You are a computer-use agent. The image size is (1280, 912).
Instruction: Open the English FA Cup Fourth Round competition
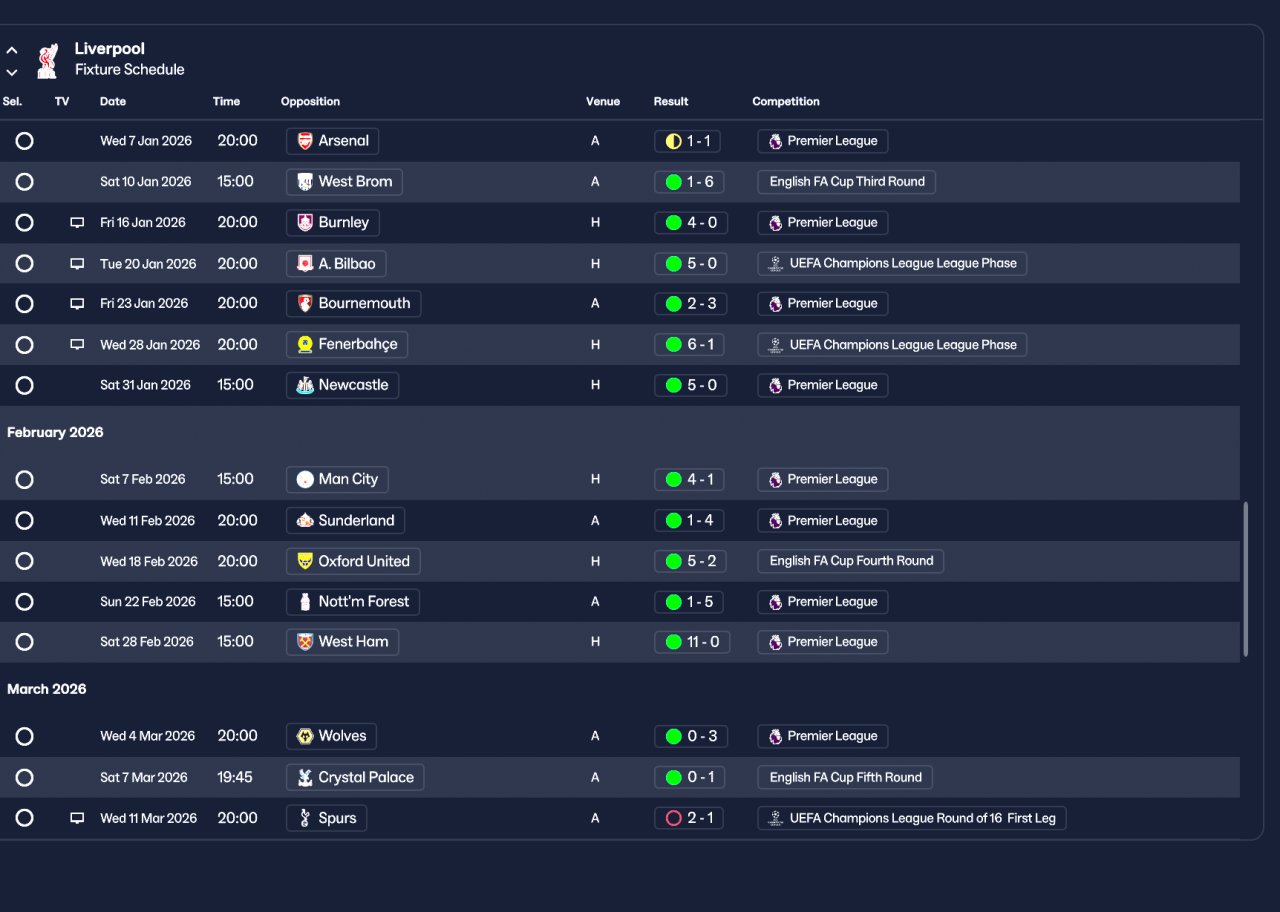[x=851, y=561]
